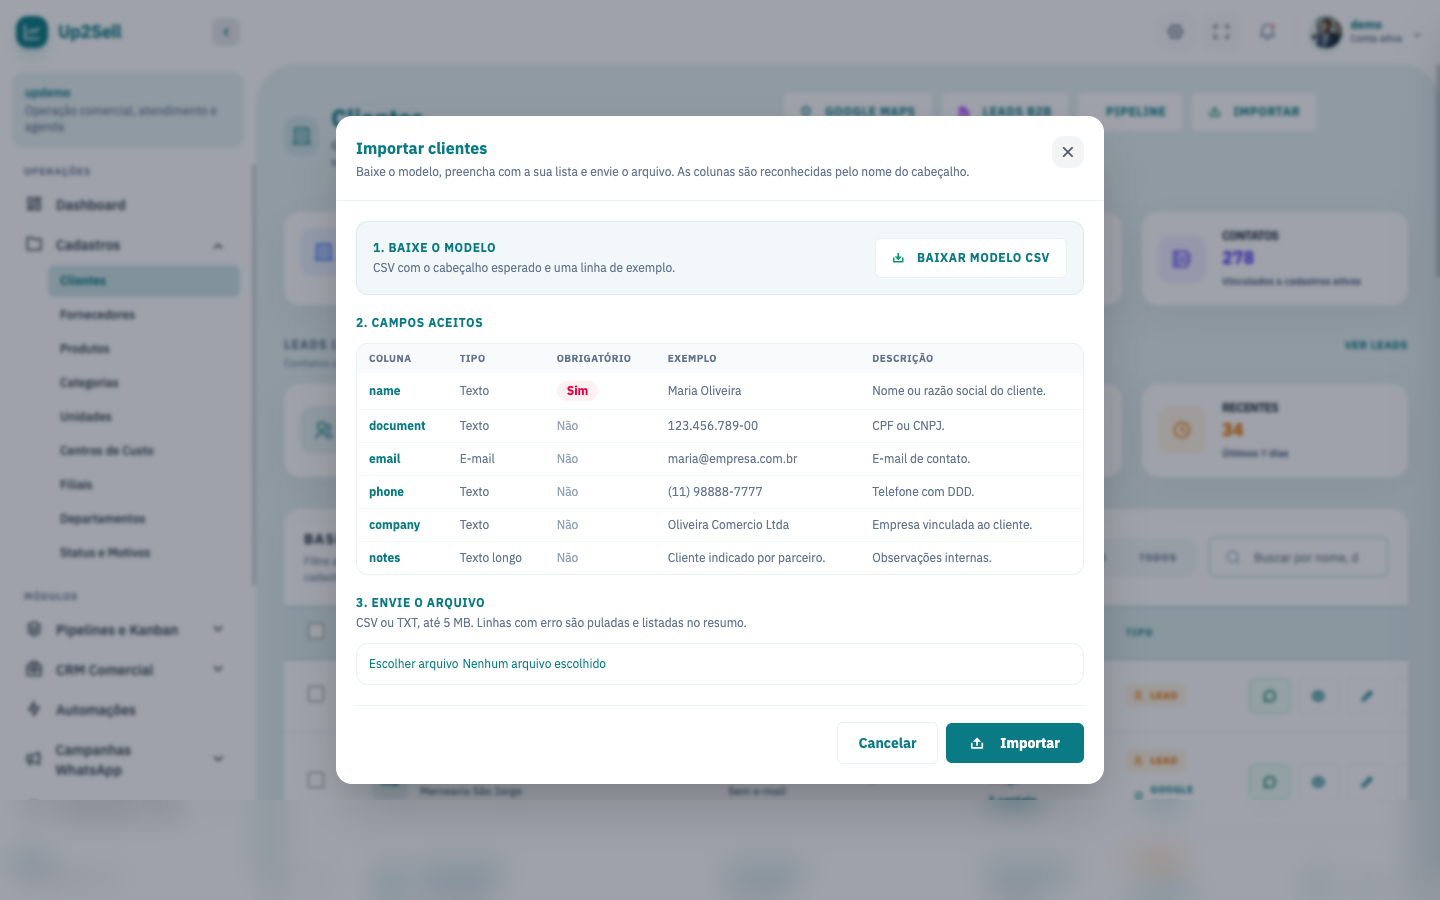This screenshot has height=900, width=1440.
Task: Click the first row edit pencil icon
Action: click(x=1367, y=696)
